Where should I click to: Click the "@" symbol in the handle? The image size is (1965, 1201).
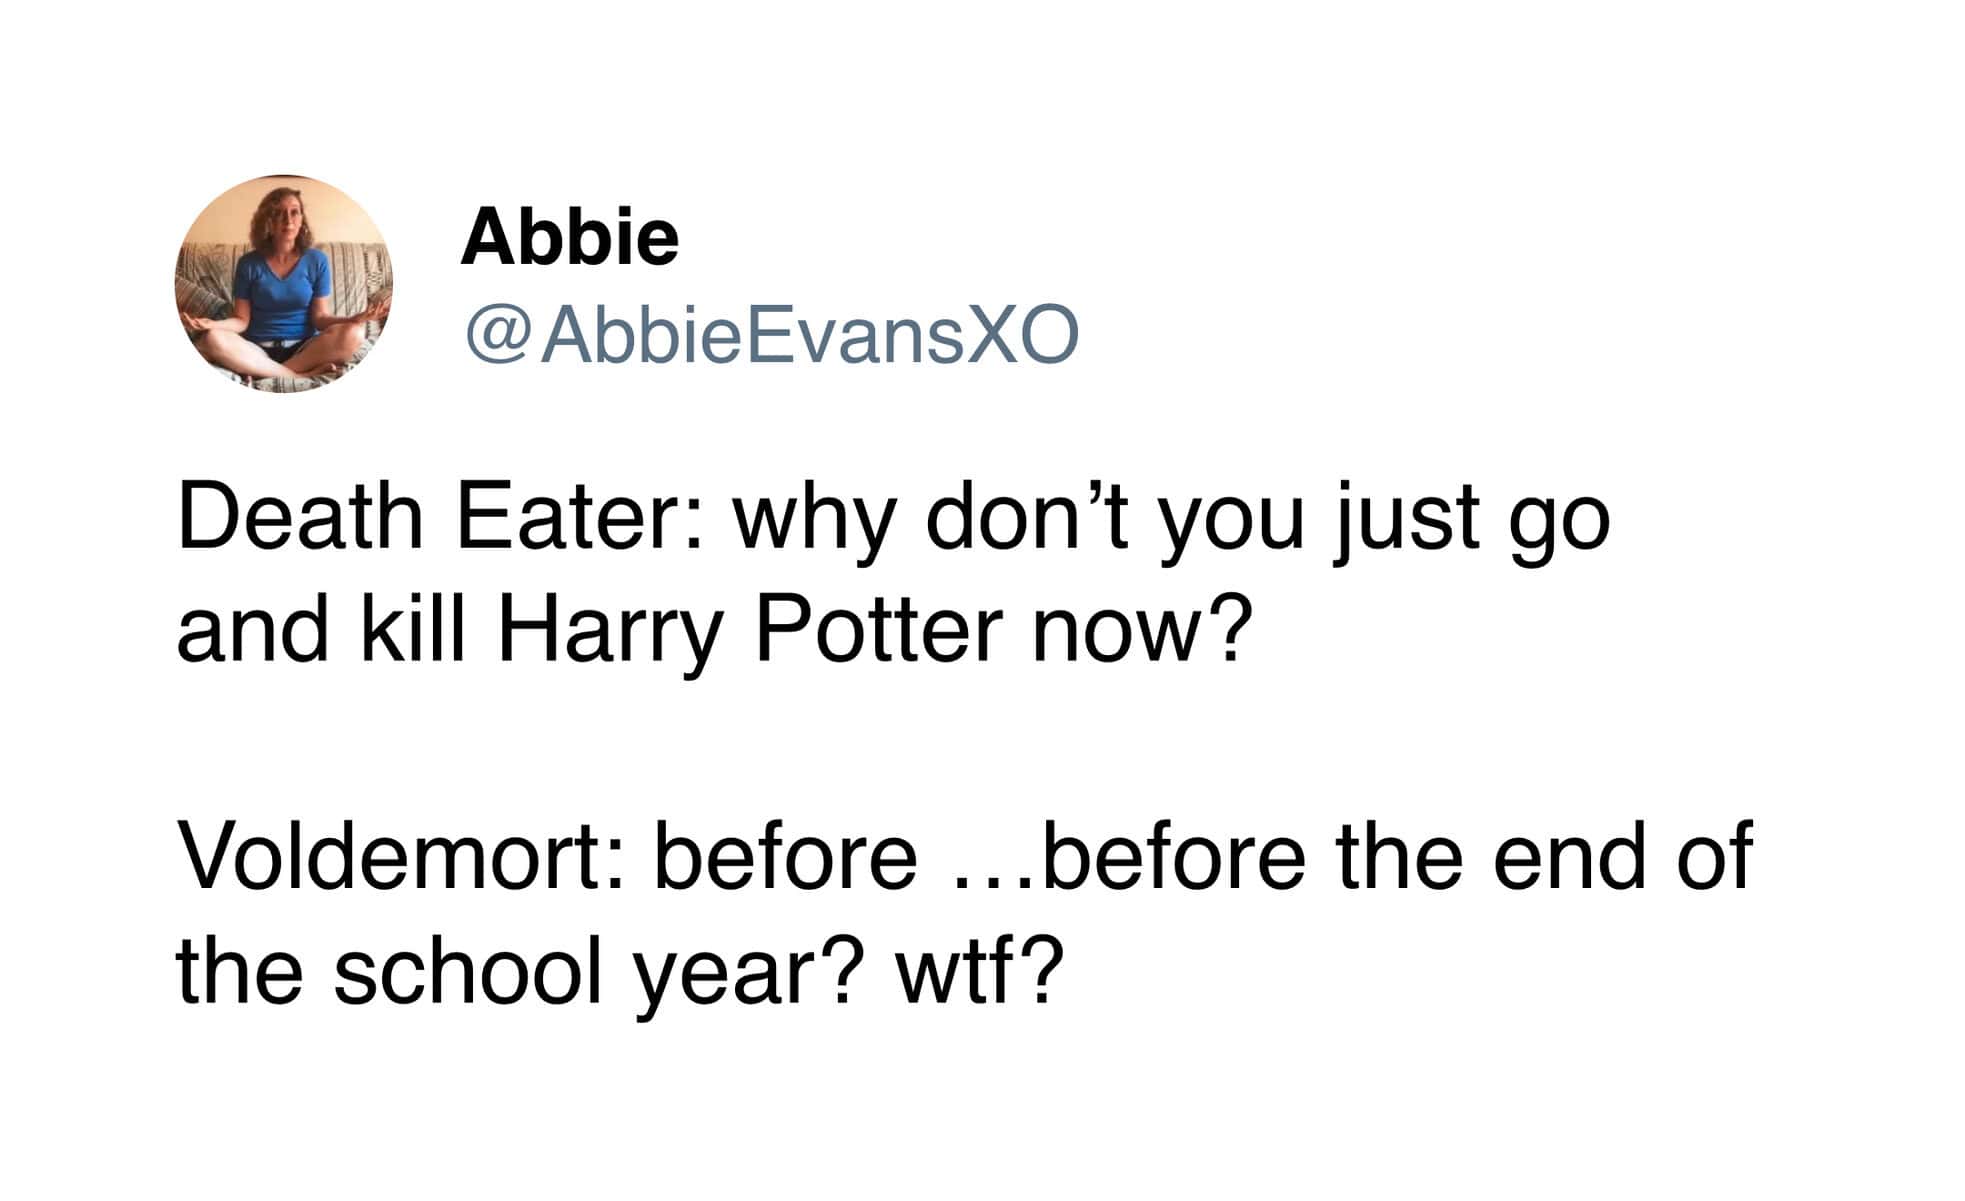497,336
